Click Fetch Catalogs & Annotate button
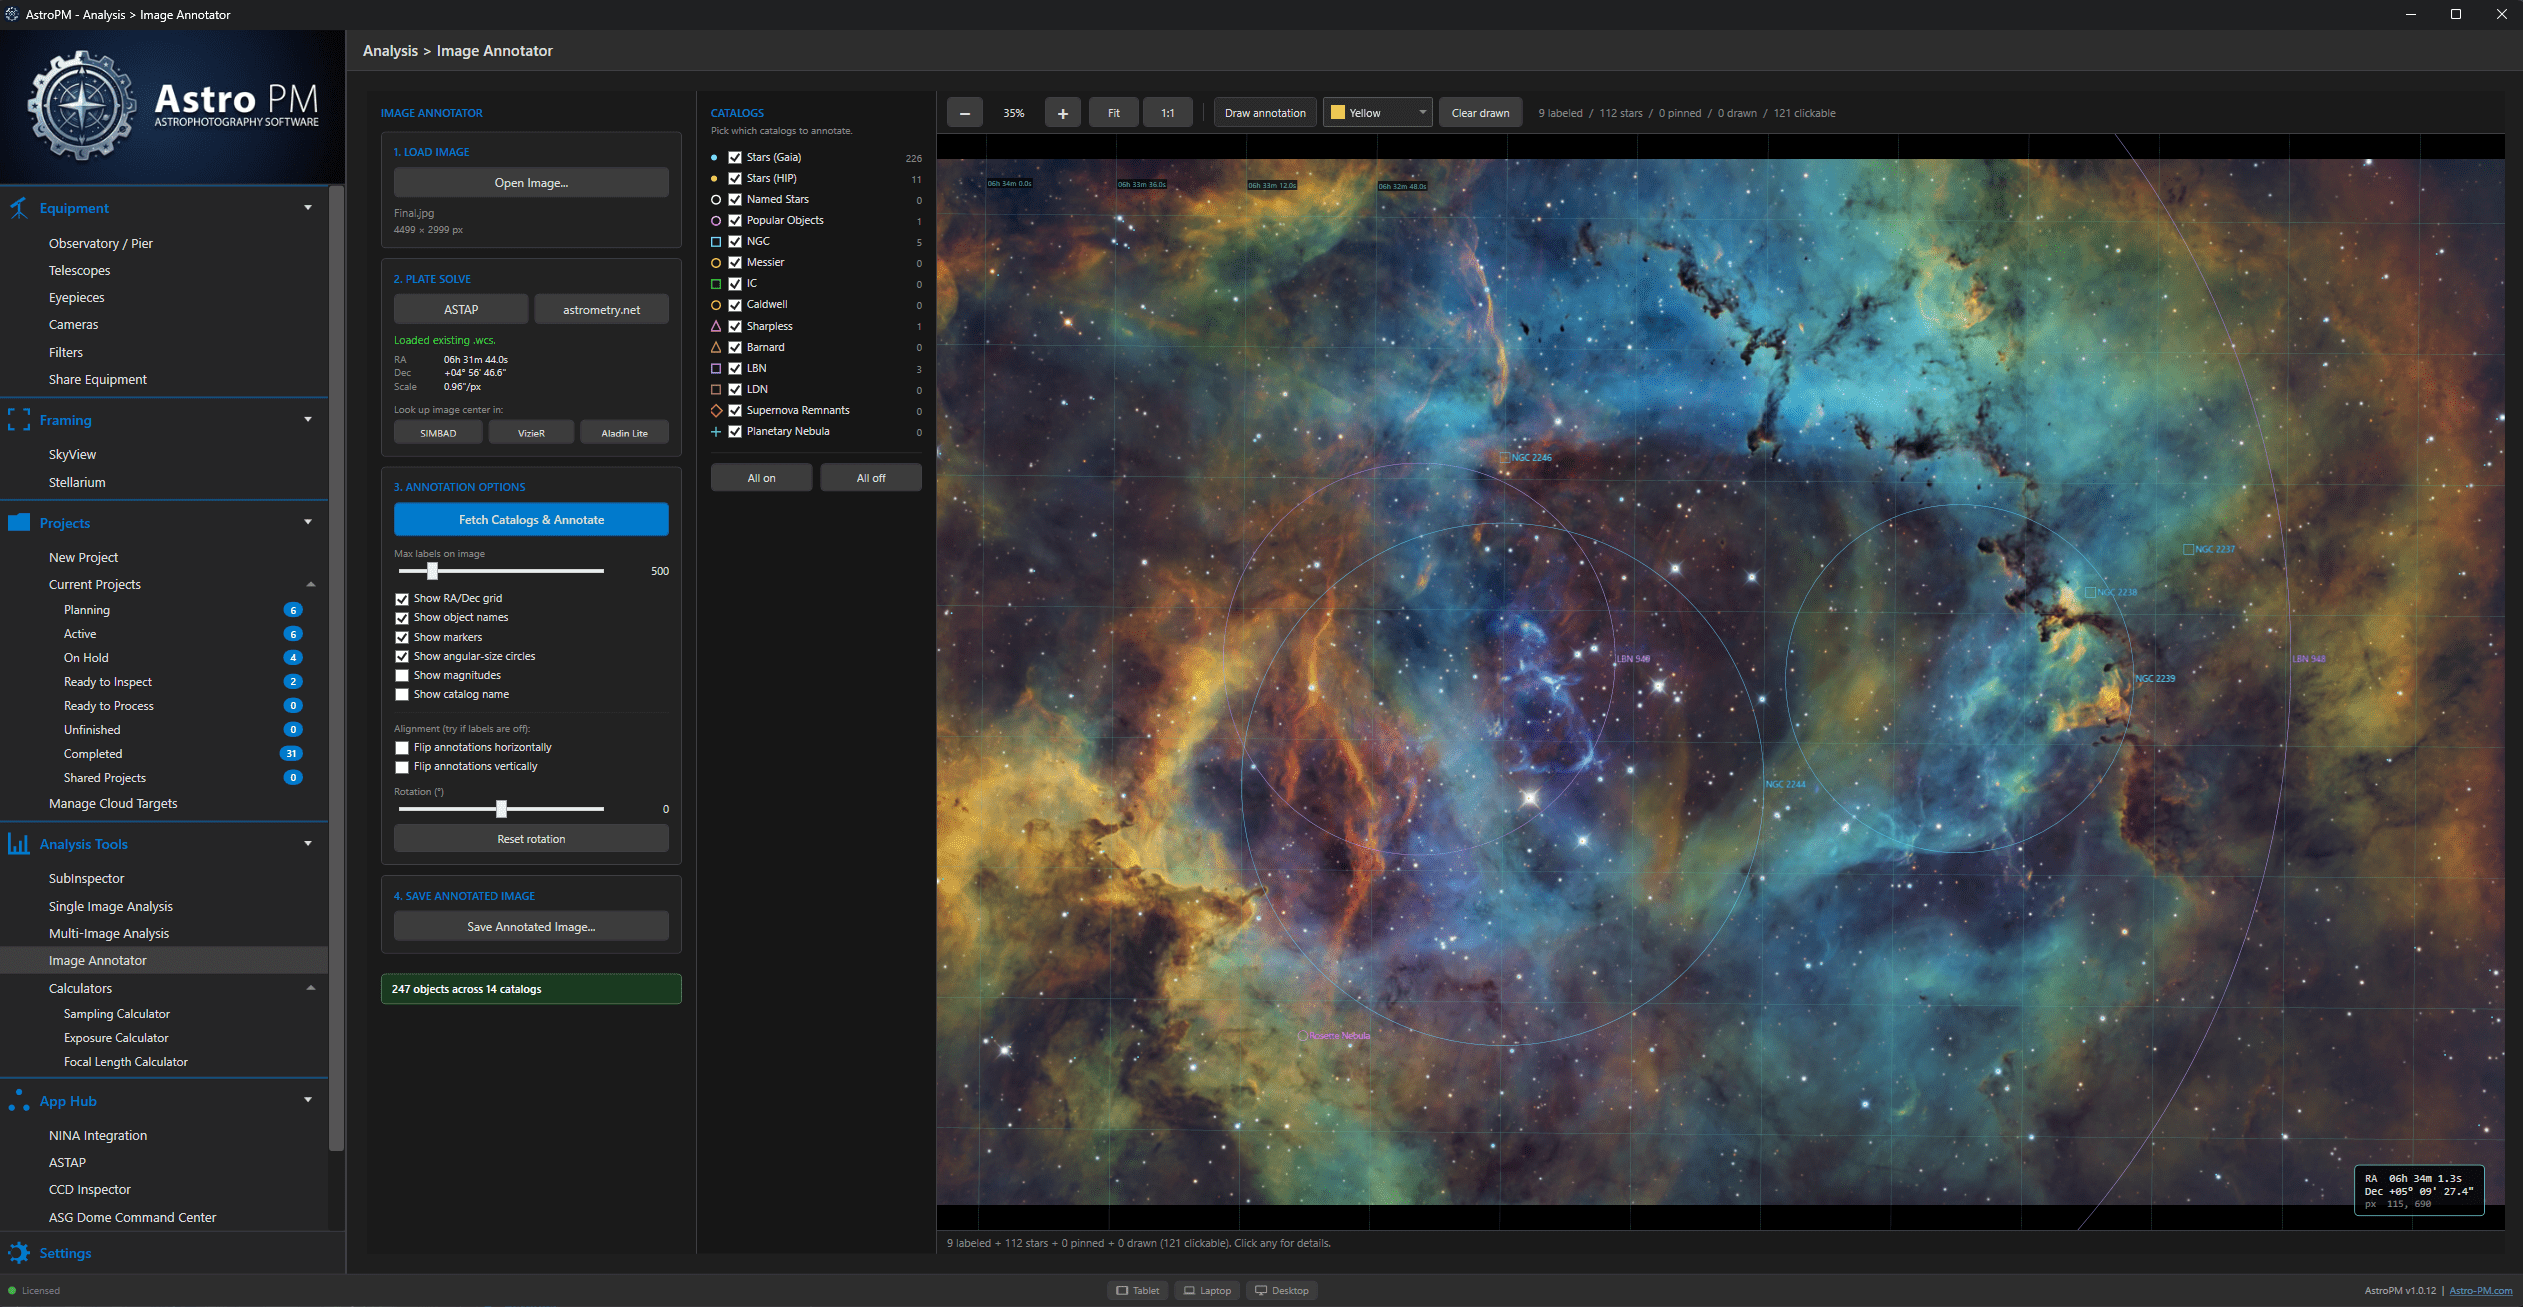Viewport: 2523px width, 1307px height. [x=531, y=520]
